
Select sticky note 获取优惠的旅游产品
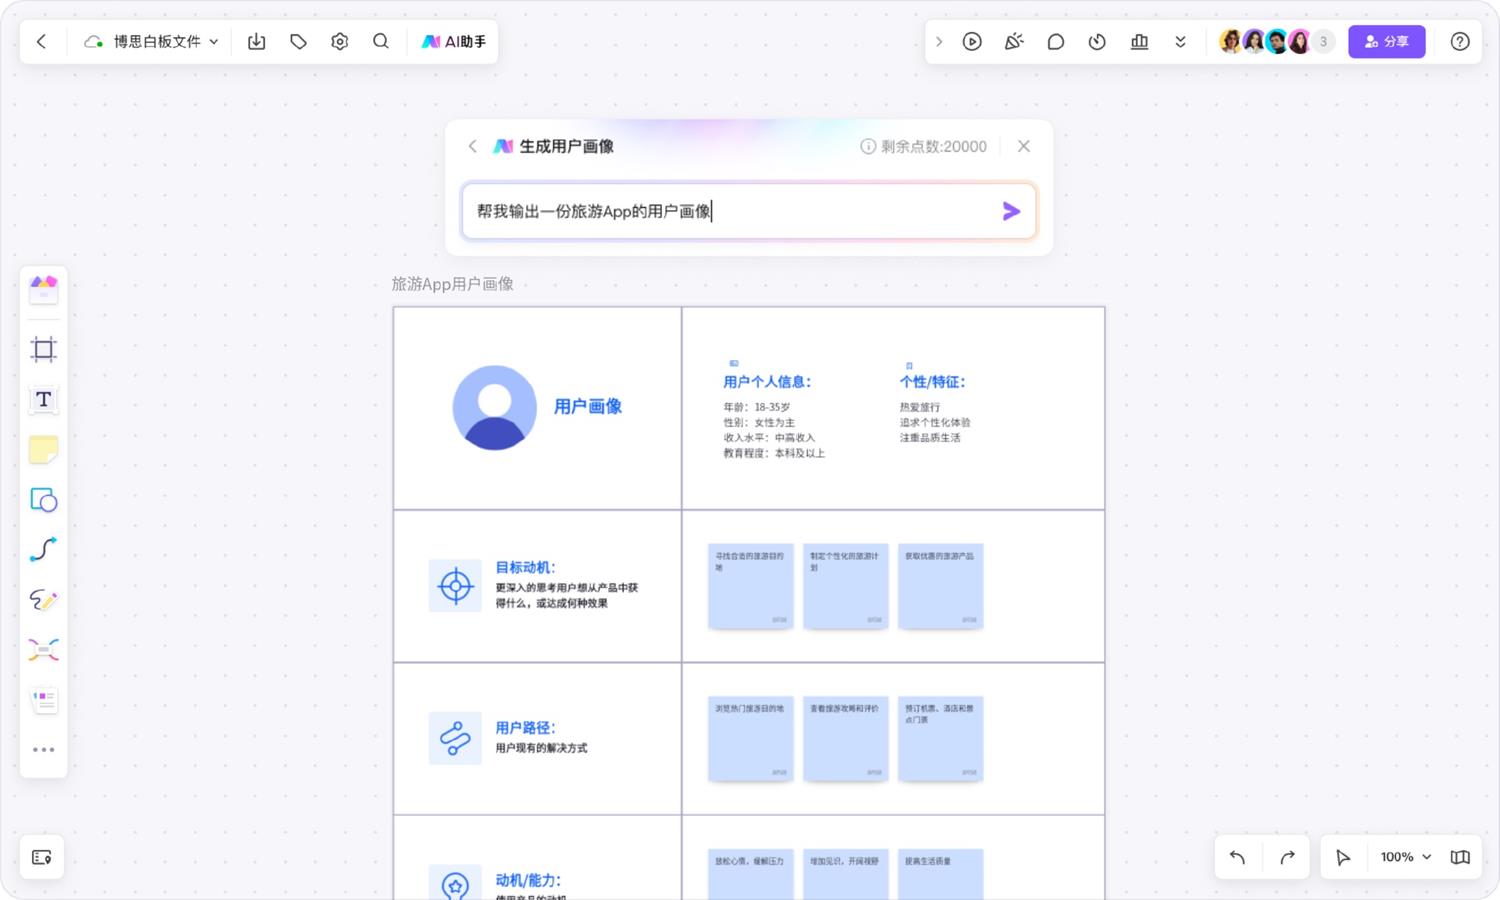tap(941, 586)
